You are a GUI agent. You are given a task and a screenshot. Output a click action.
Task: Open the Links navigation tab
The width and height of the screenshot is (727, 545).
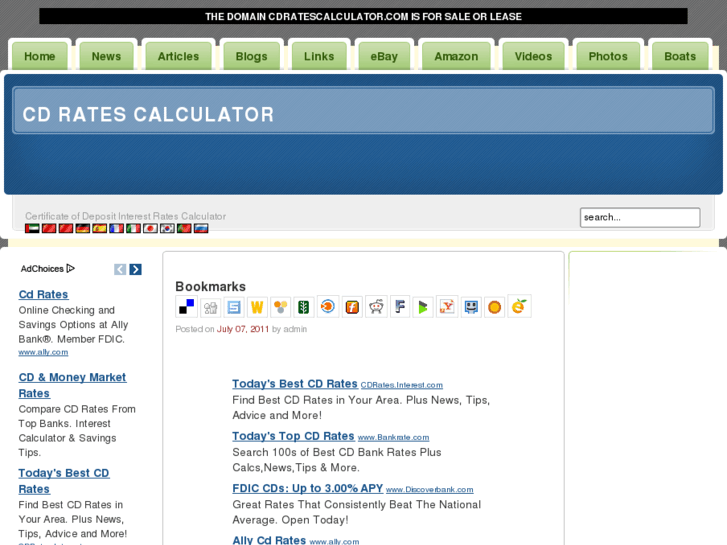(319, 56)
